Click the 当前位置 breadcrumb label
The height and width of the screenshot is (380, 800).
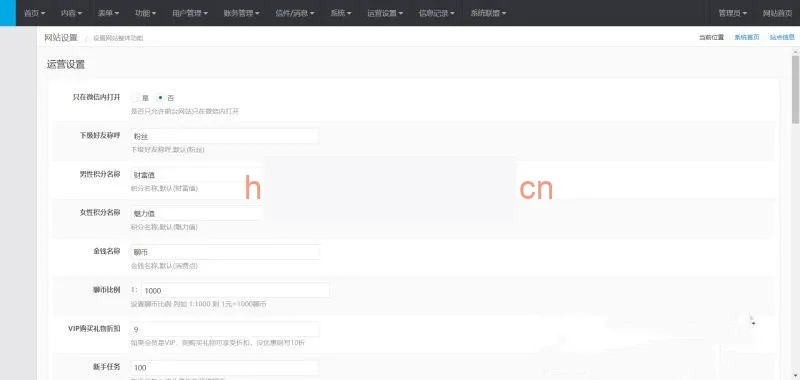[711, 37]
